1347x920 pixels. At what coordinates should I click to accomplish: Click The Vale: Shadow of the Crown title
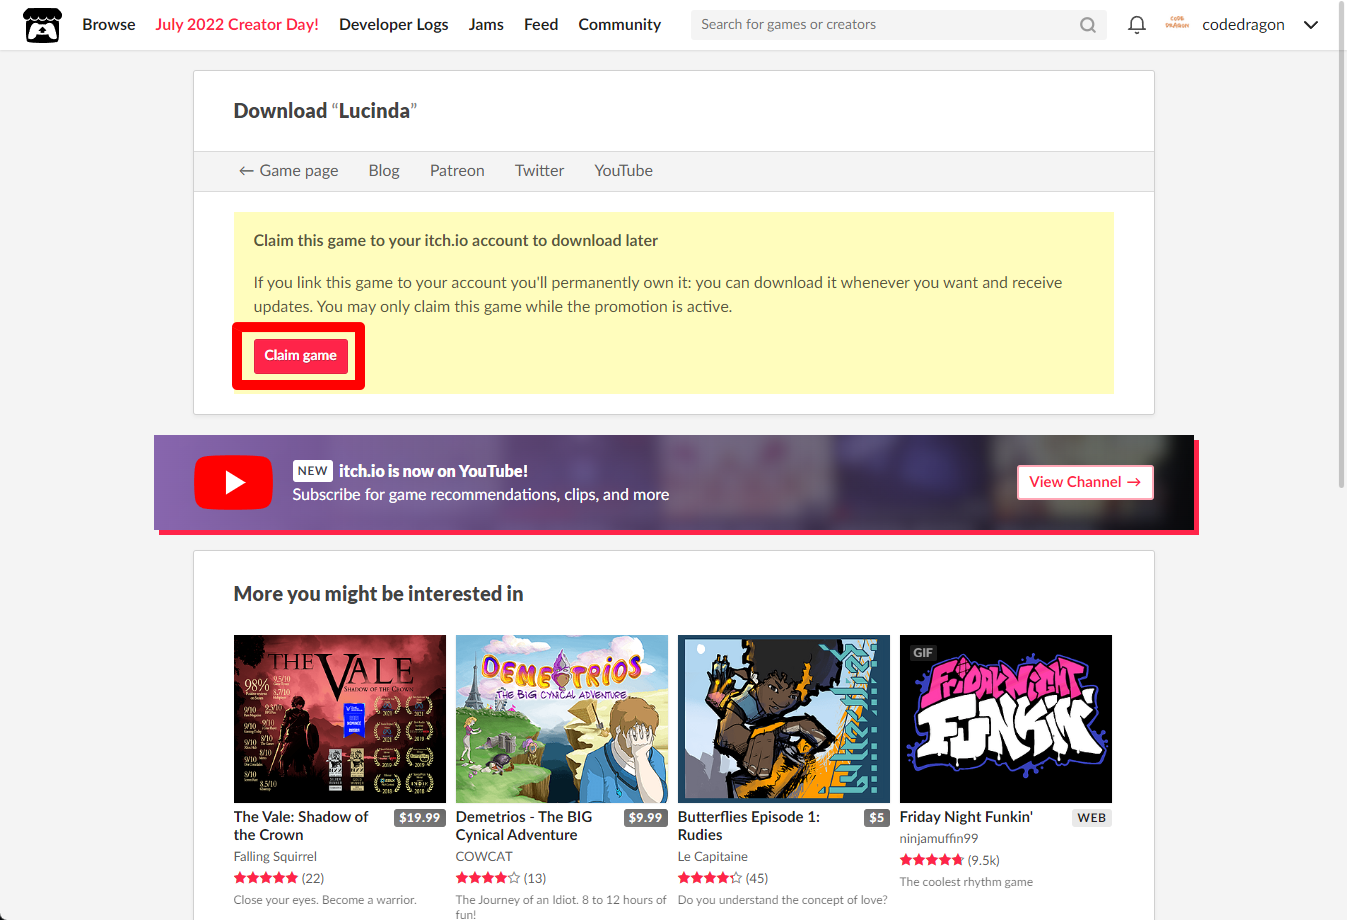click(x=301, y=826)
